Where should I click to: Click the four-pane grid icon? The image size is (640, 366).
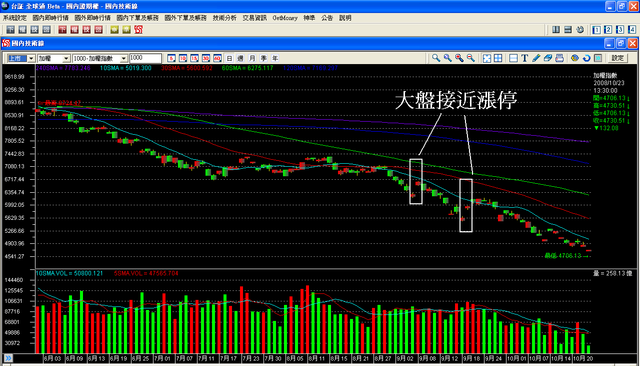[498, 58]
